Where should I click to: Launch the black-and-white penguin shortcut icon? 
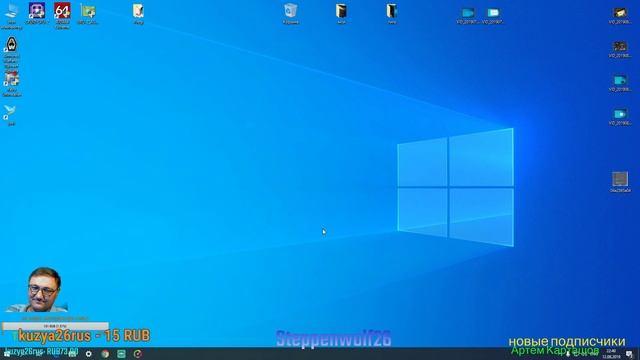click(11, 44)
